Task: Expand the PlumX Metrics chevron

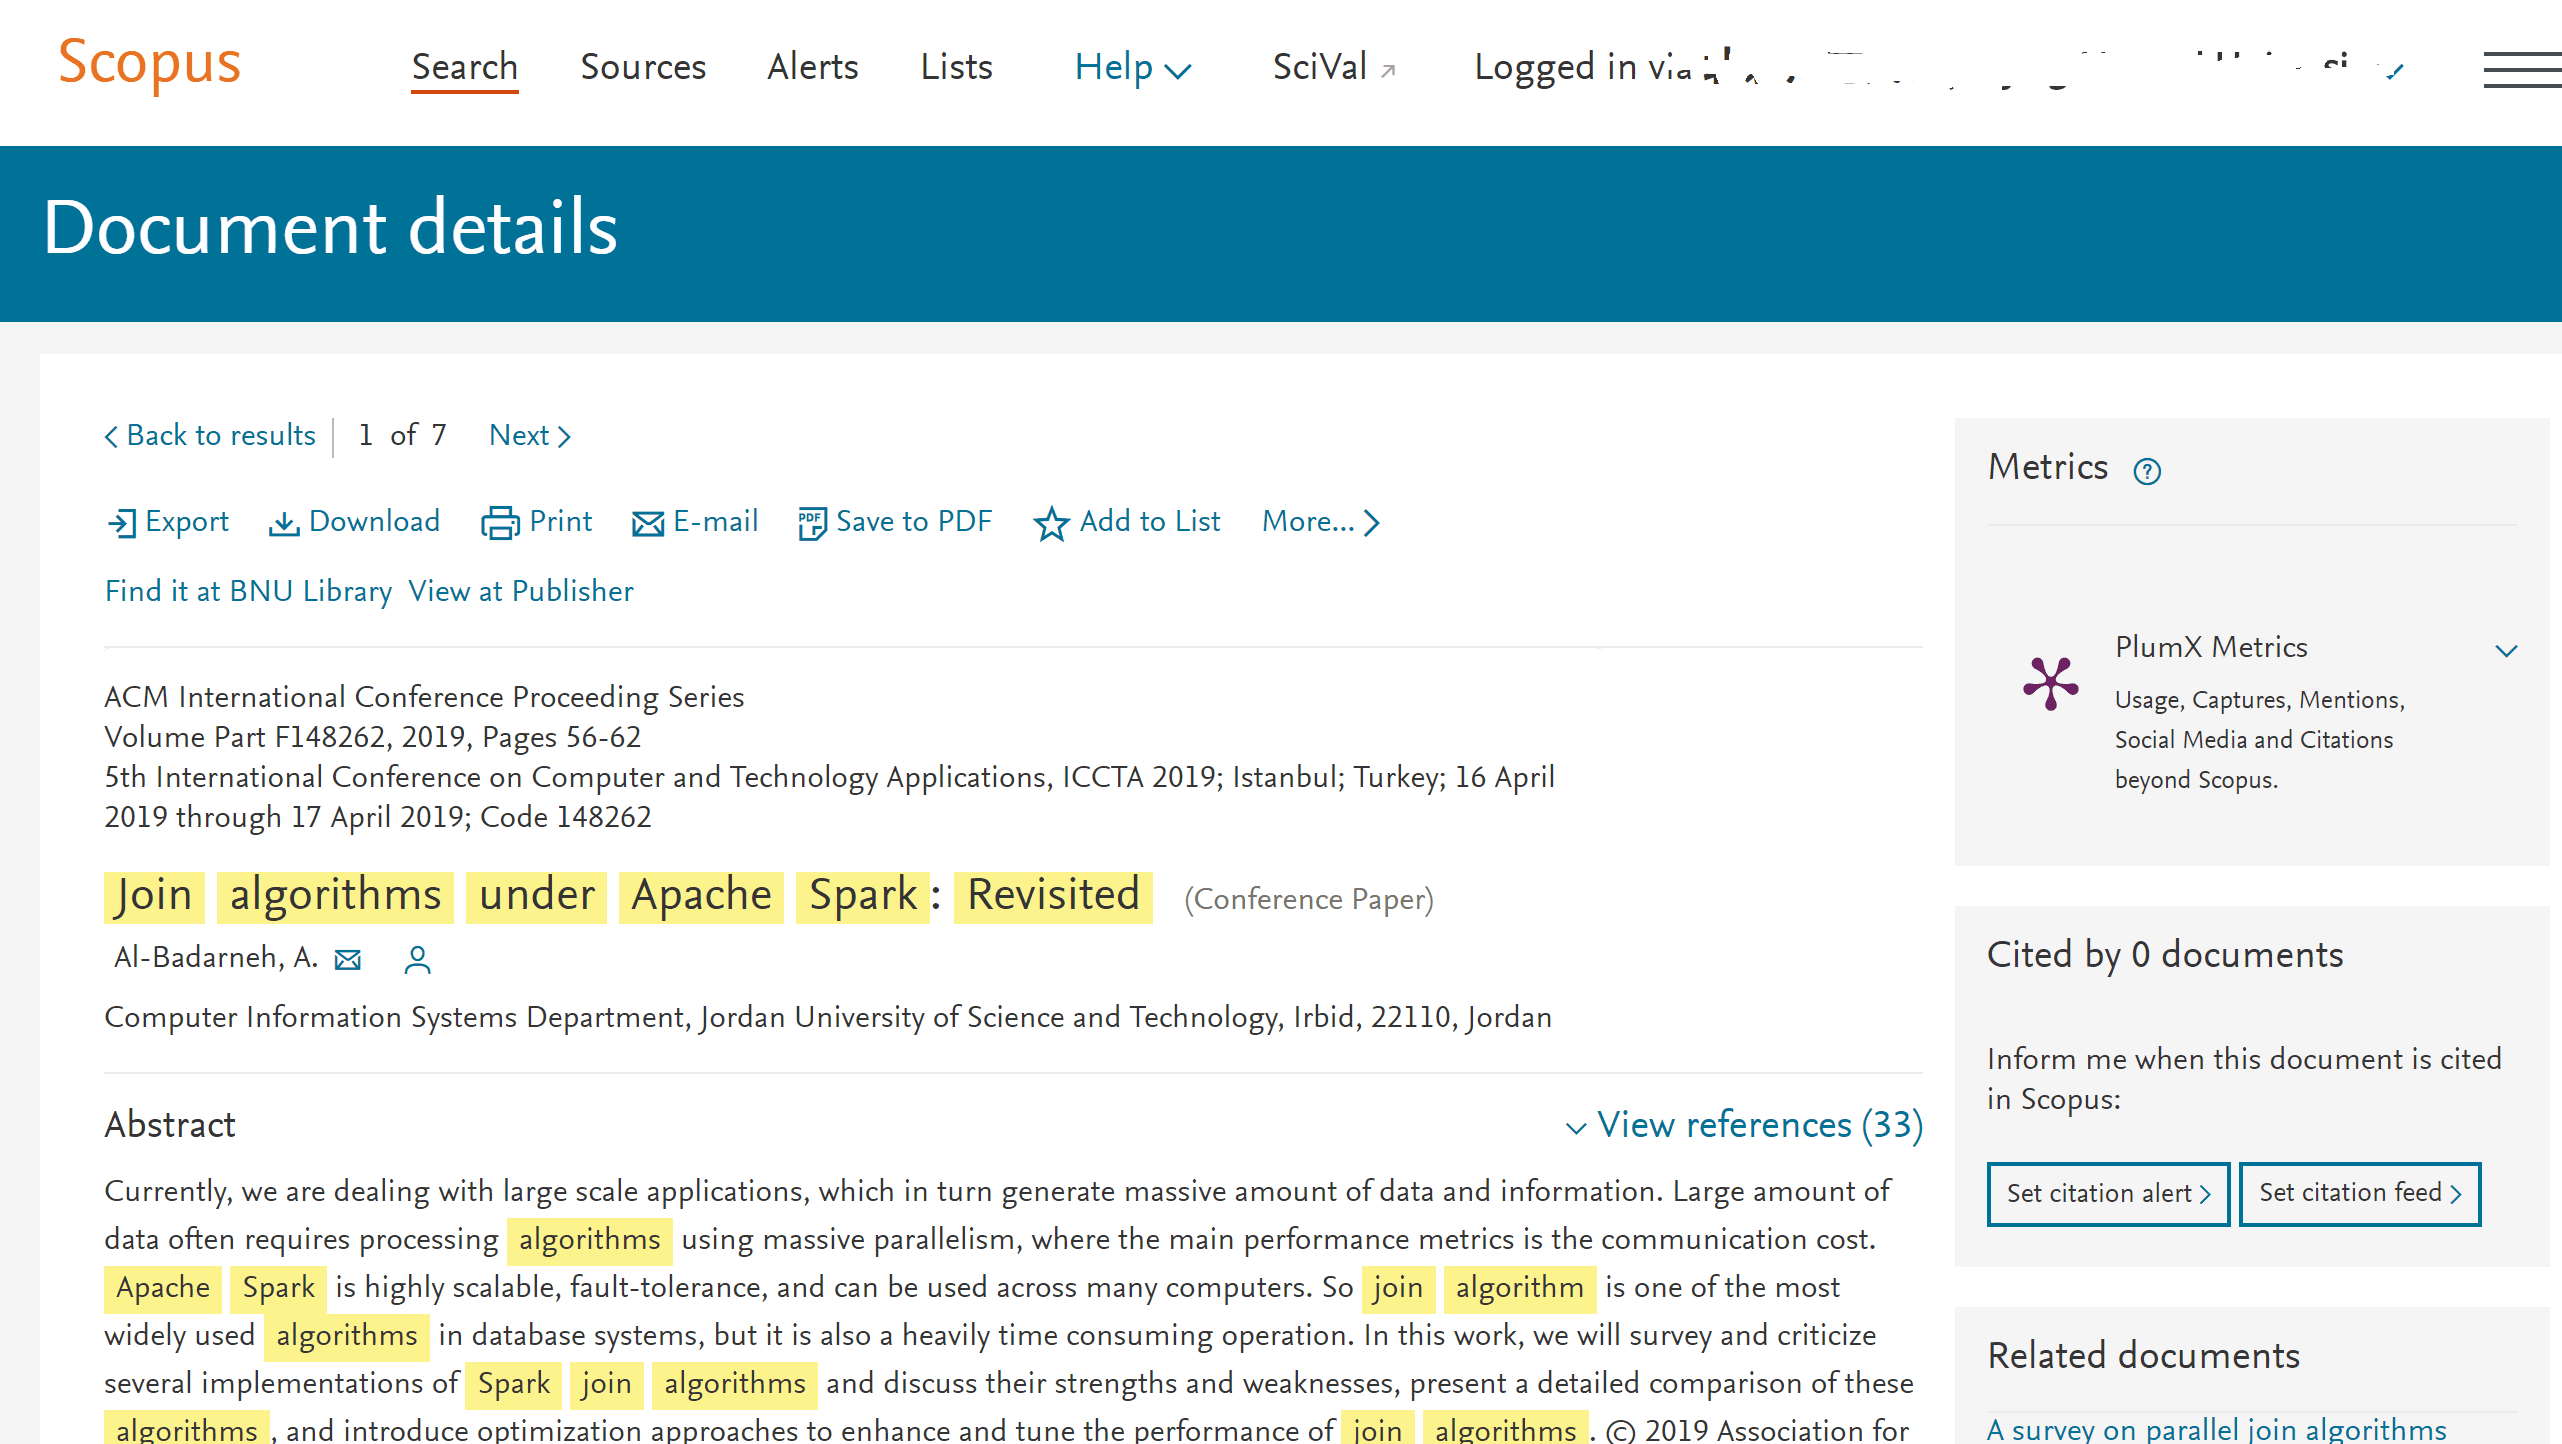Action: pos(2505,651)
